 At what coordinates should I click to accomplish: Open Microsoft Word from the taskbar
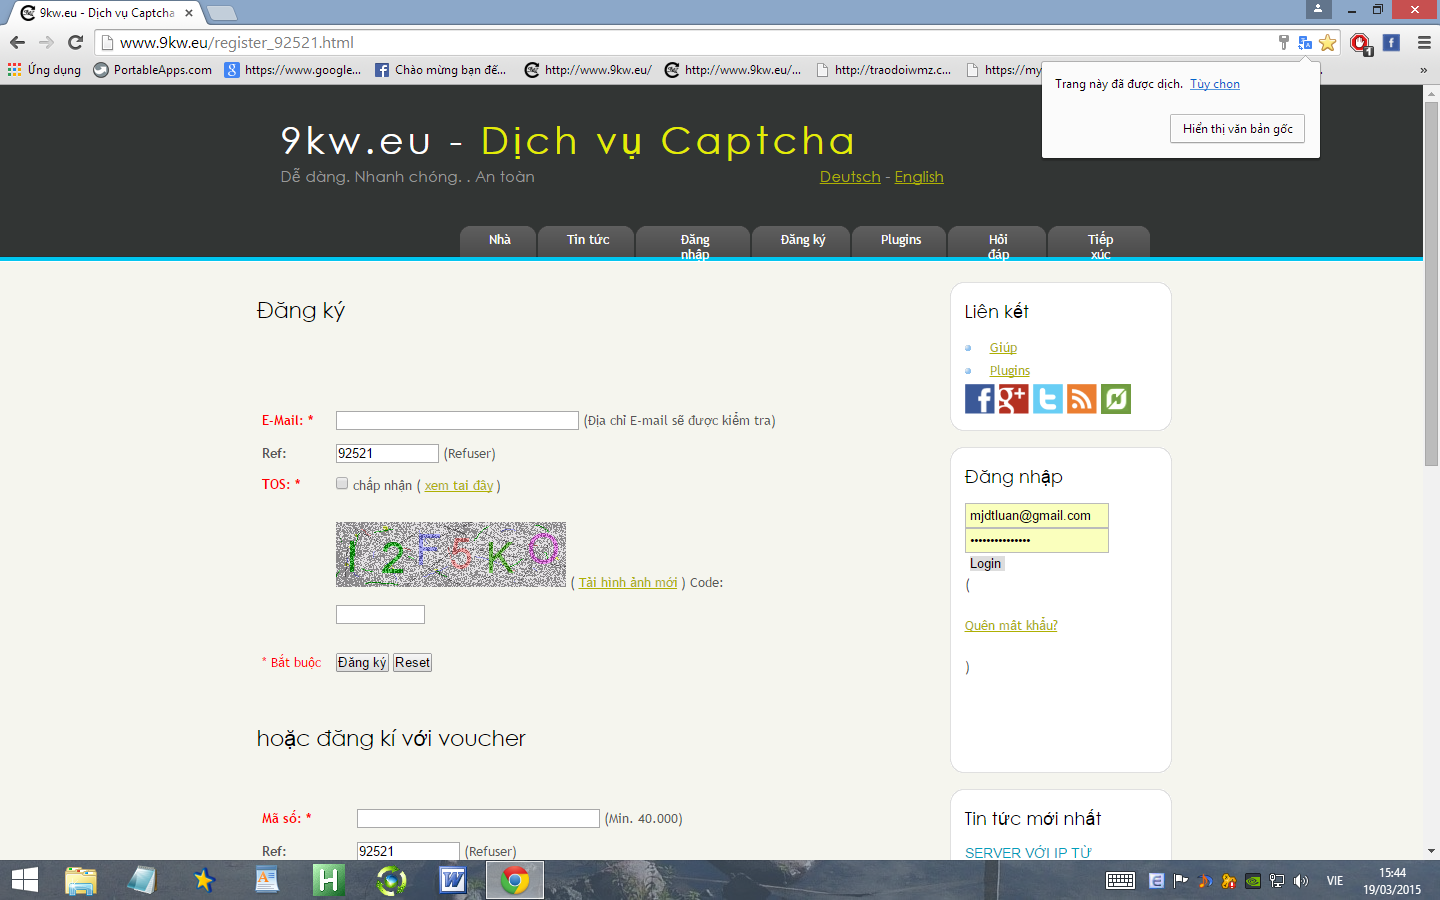pyautogui.click(x=453, y=880)
